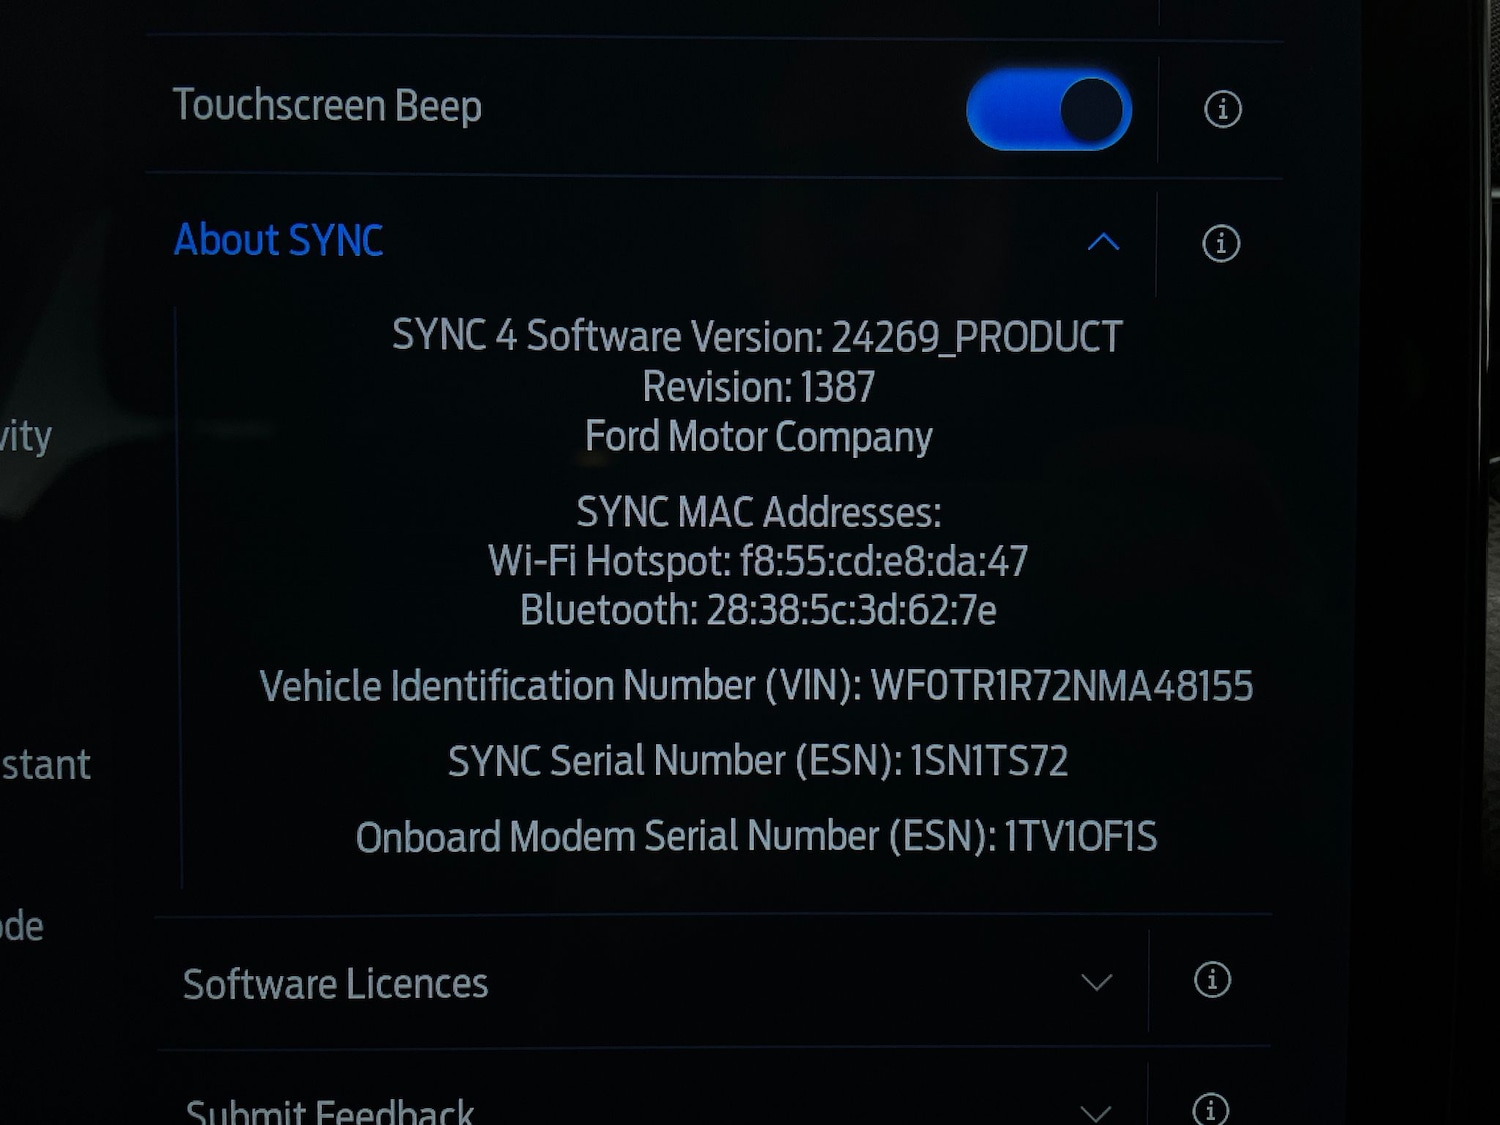Choose the sidebar item ending in "de"

(x=22, y=927)
